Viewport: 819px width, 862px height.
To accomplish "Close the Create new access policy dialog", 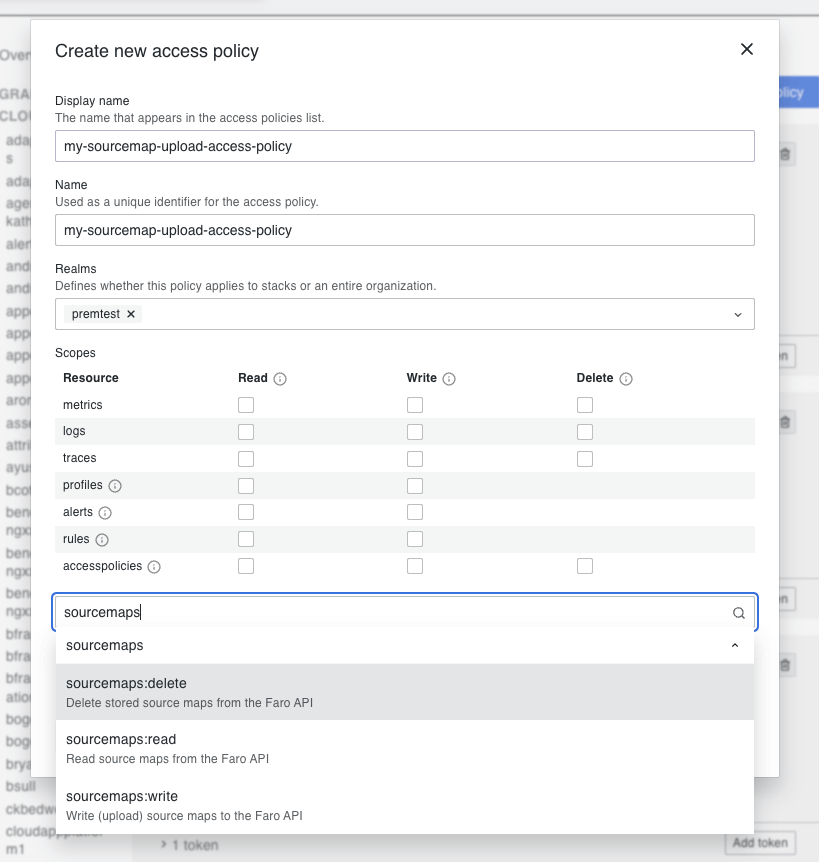I will coord(746,50).
